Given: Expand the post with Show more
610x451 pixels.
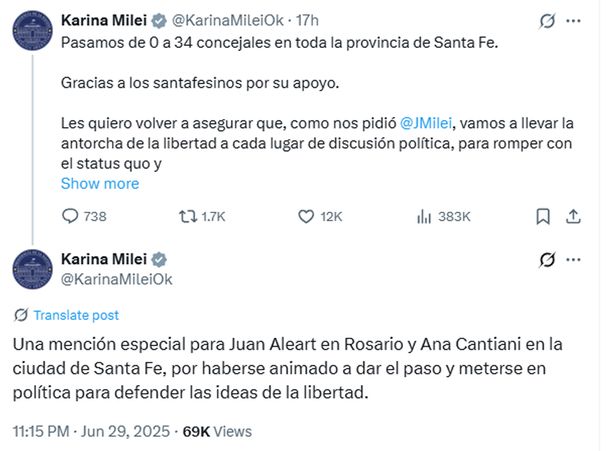Looking at the screenshot, I should coord(99,184).
